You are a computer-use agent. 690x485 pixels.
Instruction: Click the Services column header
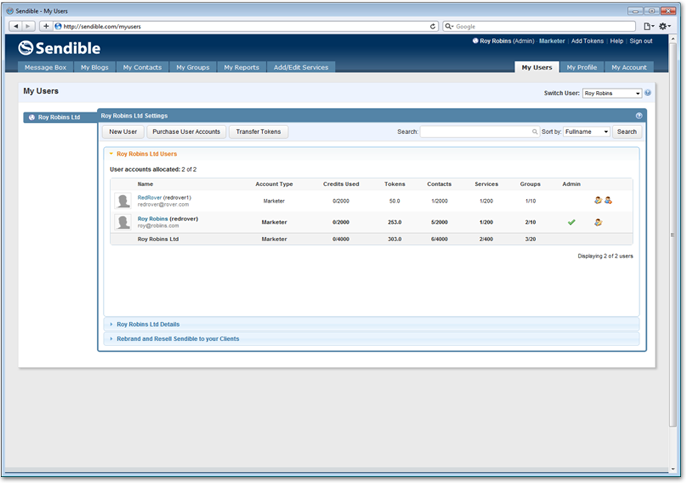(486, 184)
